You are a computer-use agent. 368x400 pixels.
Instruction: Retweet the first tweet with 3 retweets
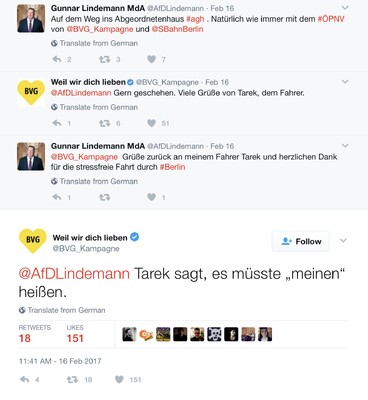105,59
